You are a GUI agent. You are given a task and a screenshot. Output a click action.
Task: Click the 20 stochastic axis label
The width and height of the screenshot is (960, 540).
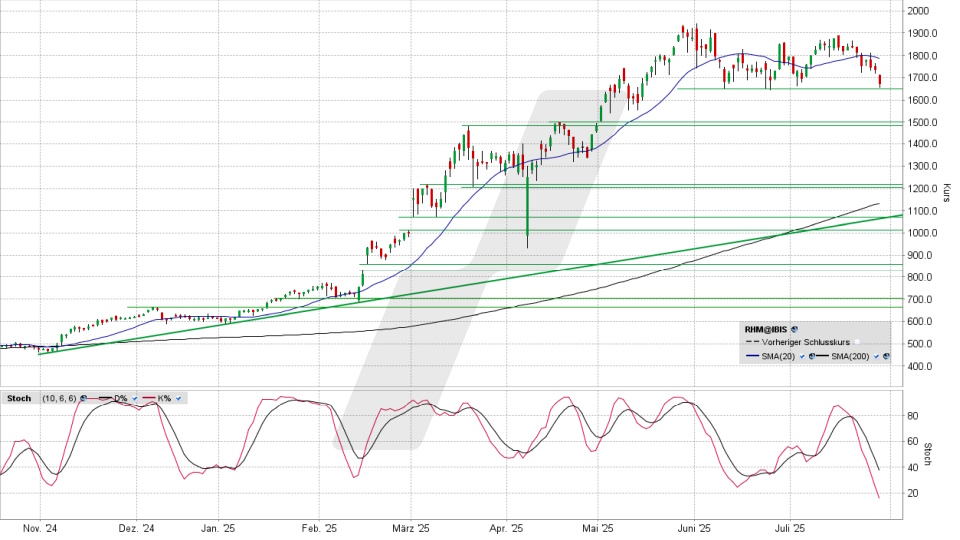[x=913, y=493]
